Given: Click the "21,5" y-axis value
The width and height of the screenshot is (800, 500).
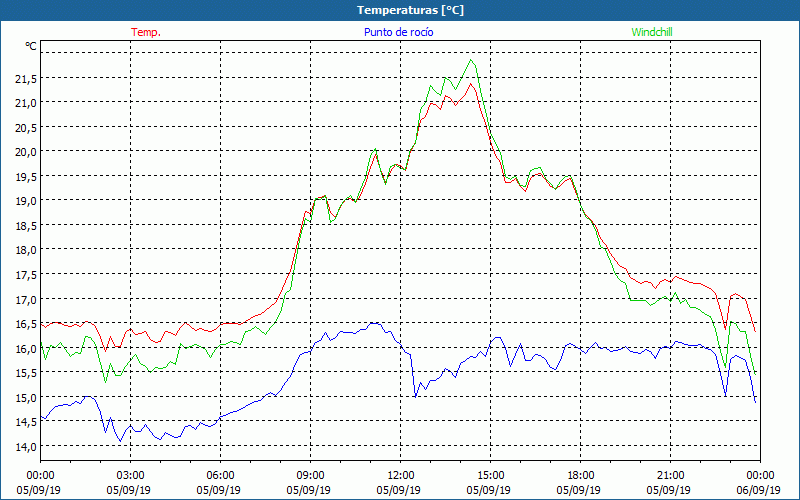Looking at the screenshot, I should click(x=26, y=79).
